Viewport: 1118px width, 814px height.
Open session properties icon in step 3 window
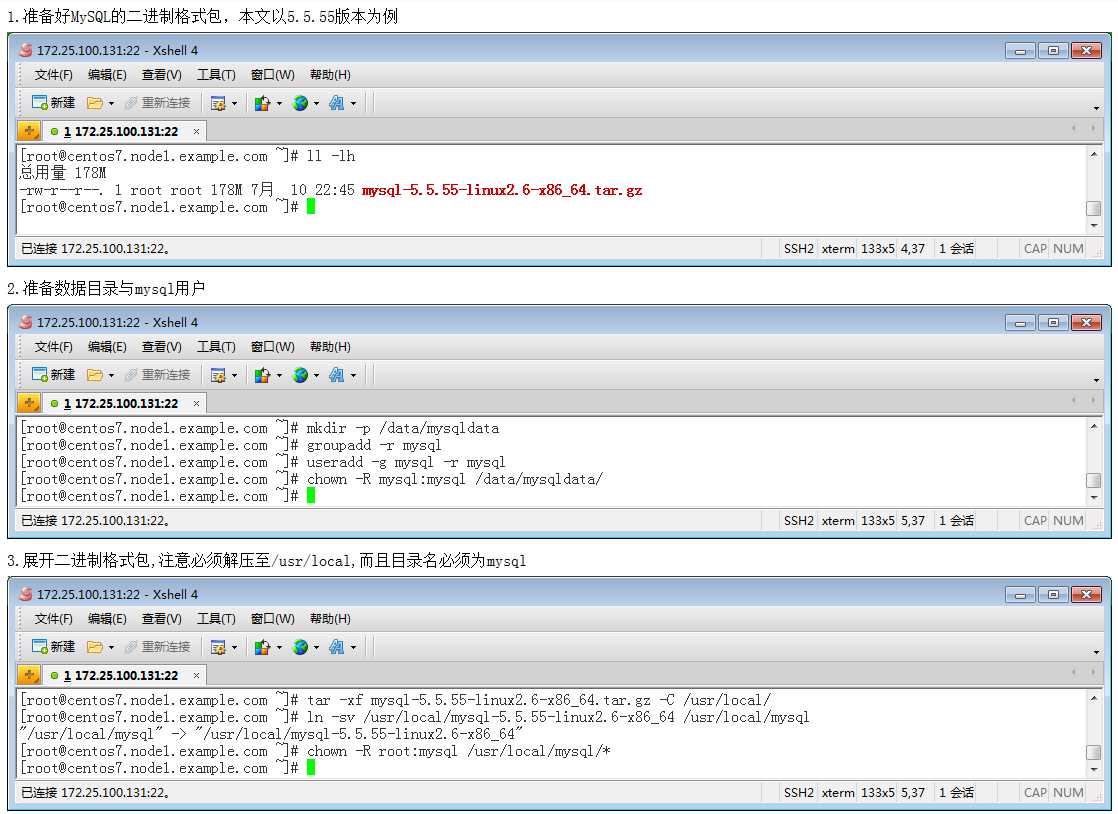(218, 647)
